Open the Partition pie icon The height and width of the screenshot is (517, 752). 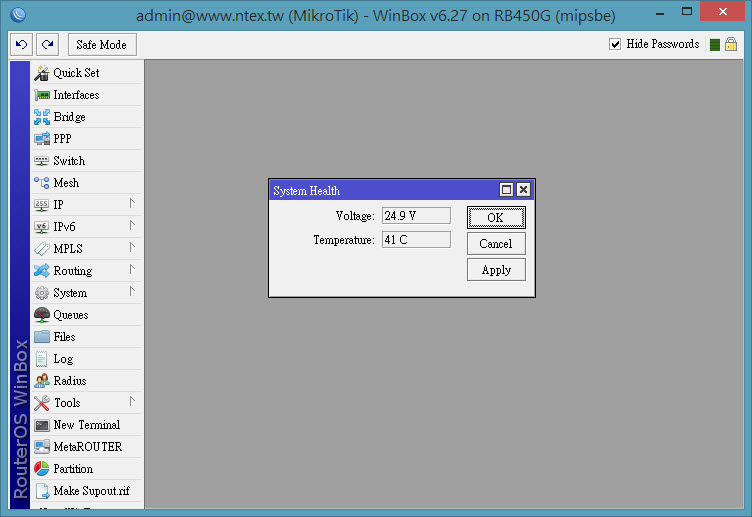coord(42,469)
